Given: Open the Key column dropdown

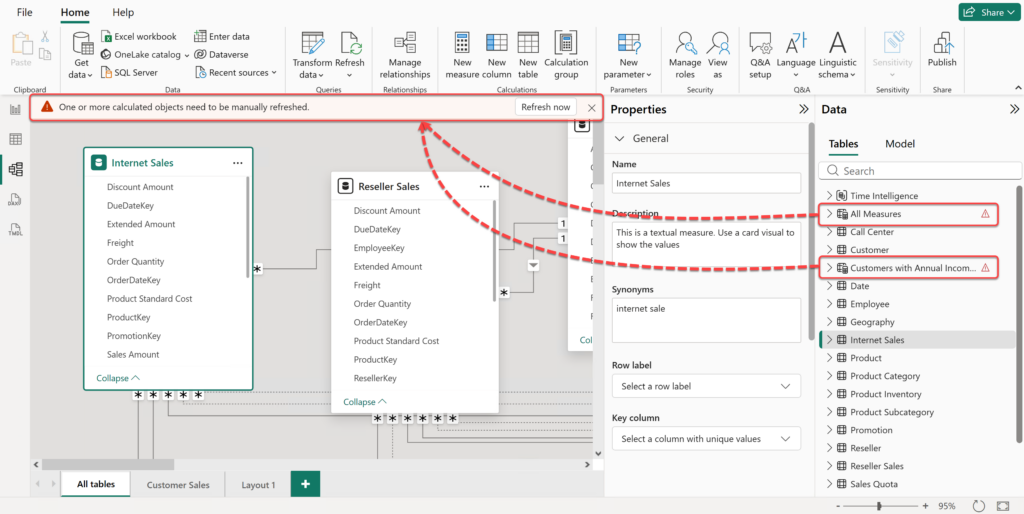Looking at the screenshot, I should point(706,439).
